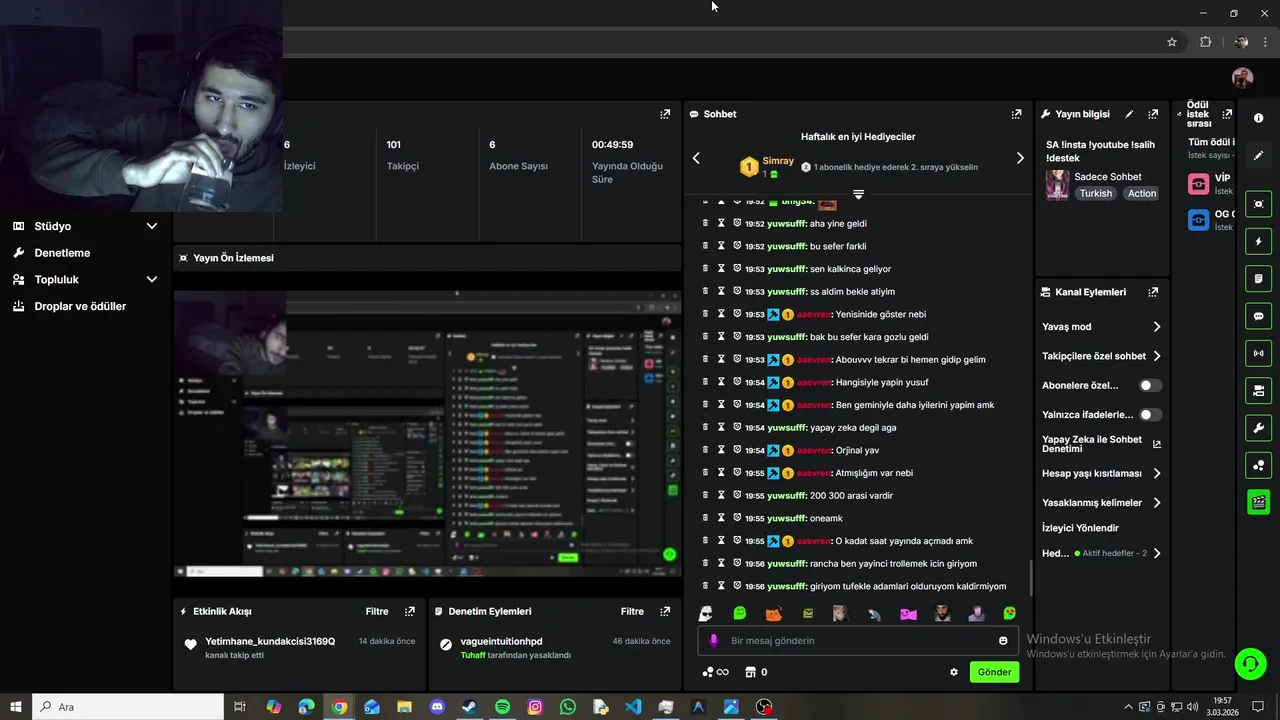Open Discord from the taskbar

[437, 707]
